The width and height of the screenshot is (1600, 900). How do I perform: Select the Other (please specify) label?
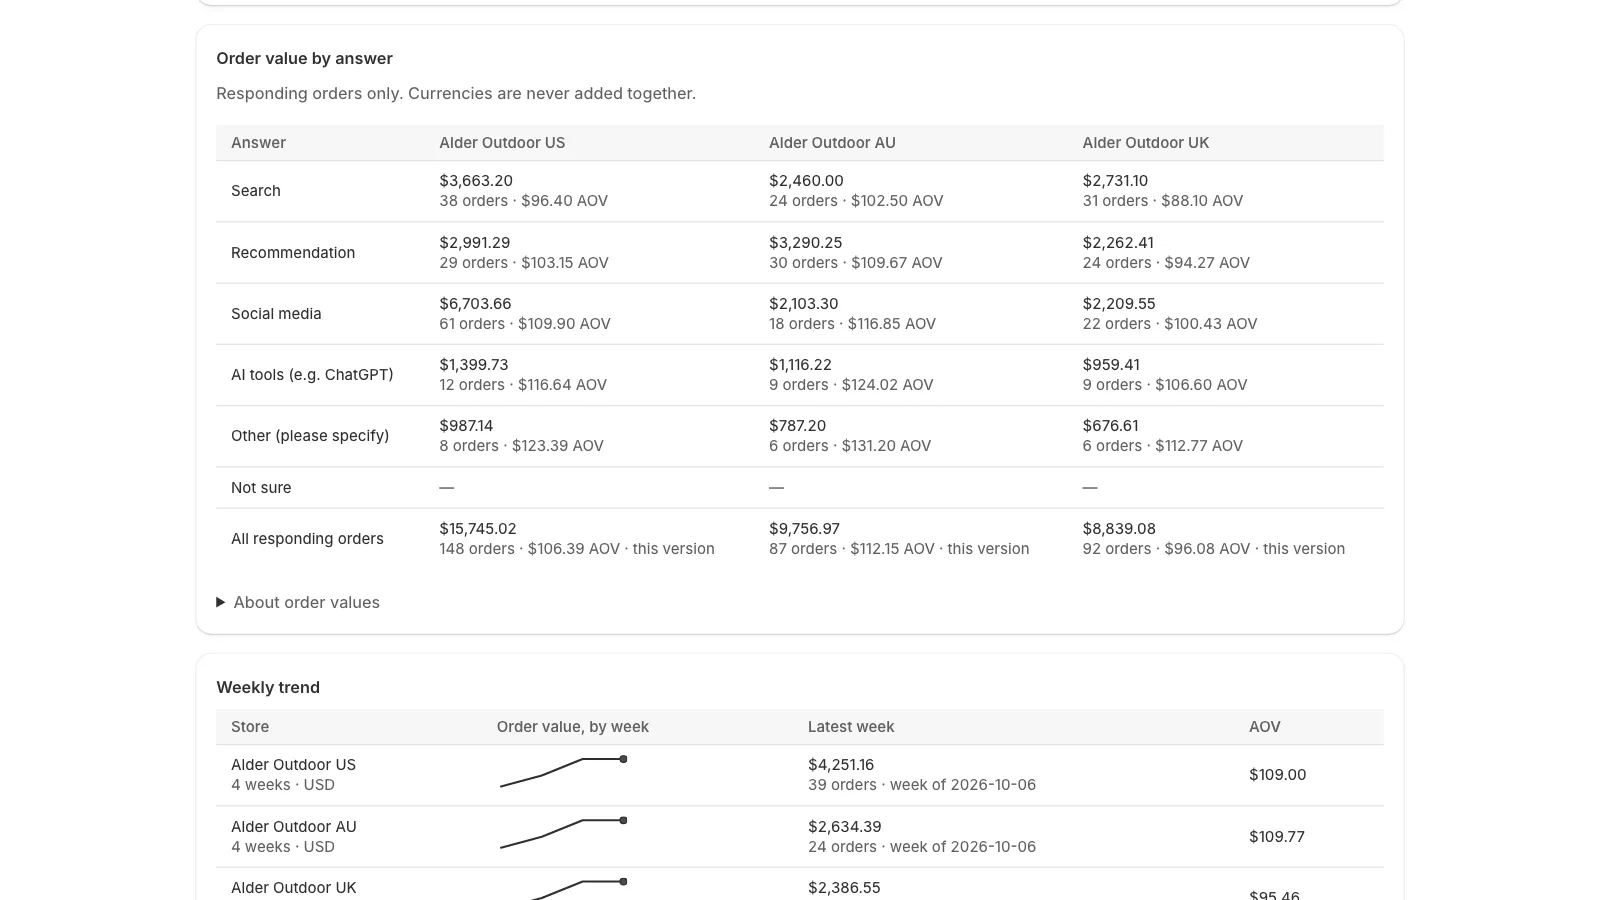[310, 436]
